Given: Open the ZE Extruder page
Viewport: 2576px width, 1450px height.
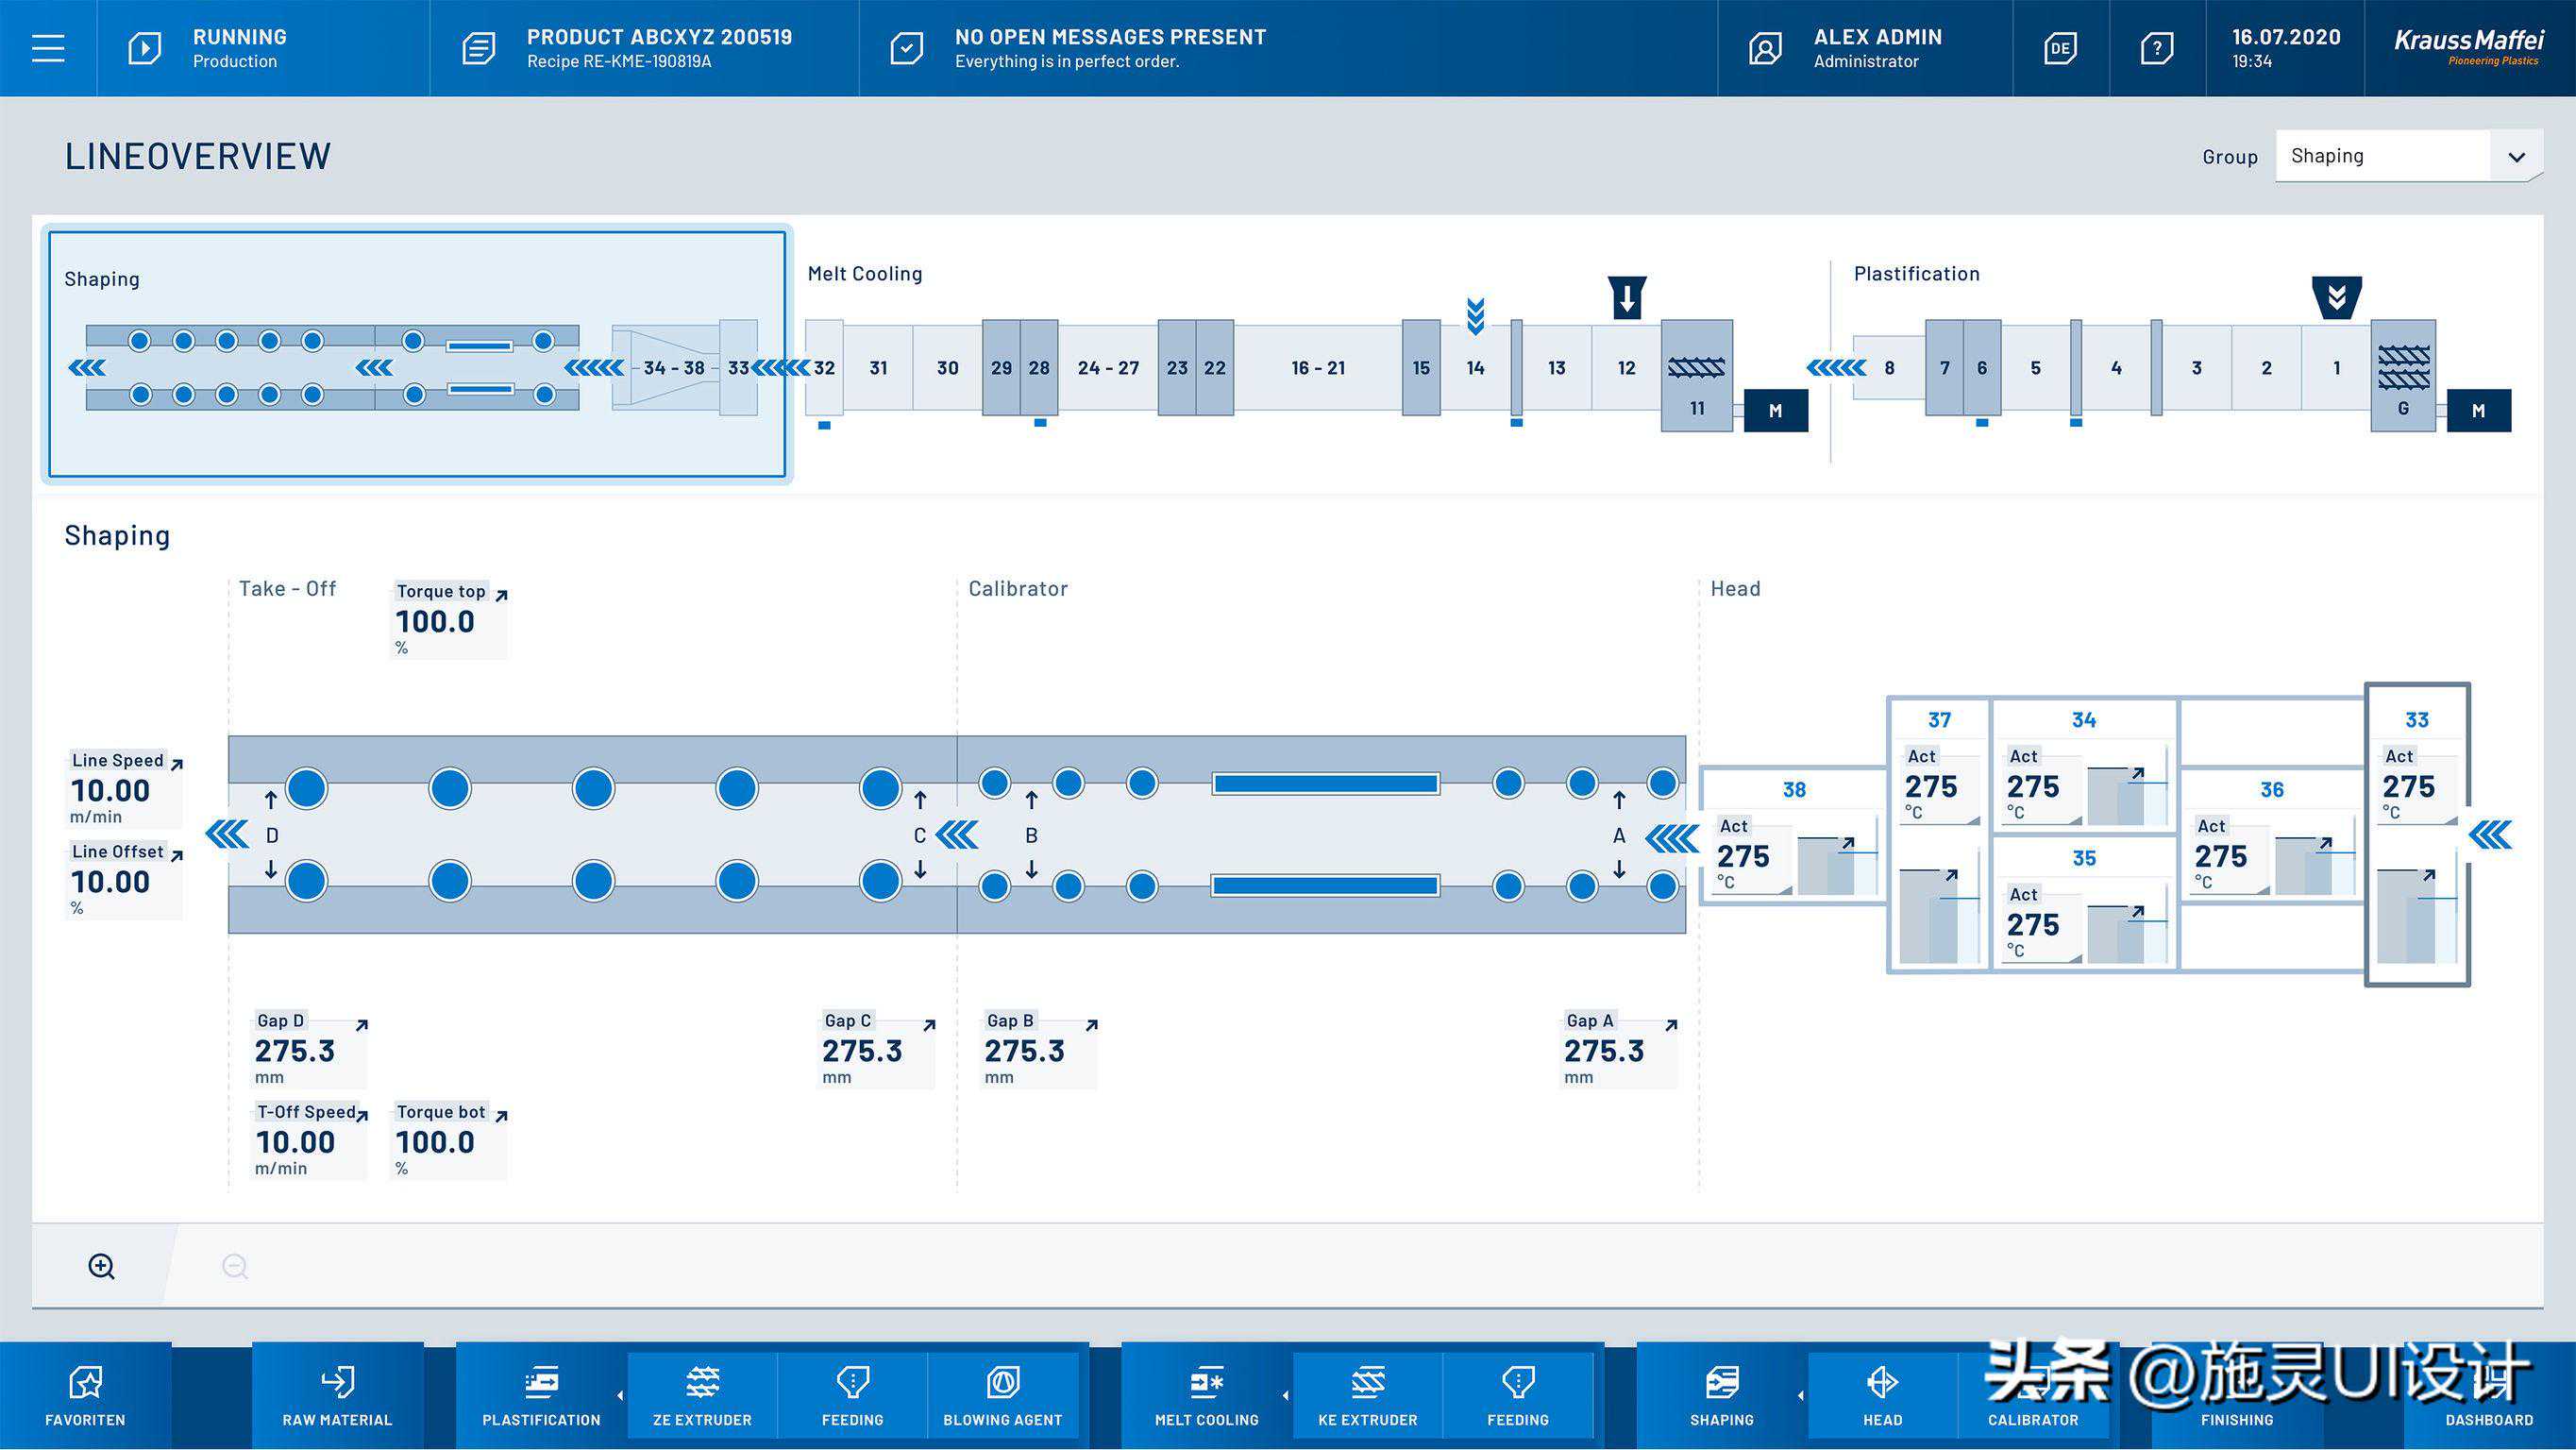Looking at the screenshot, I should click(702, 1395).
